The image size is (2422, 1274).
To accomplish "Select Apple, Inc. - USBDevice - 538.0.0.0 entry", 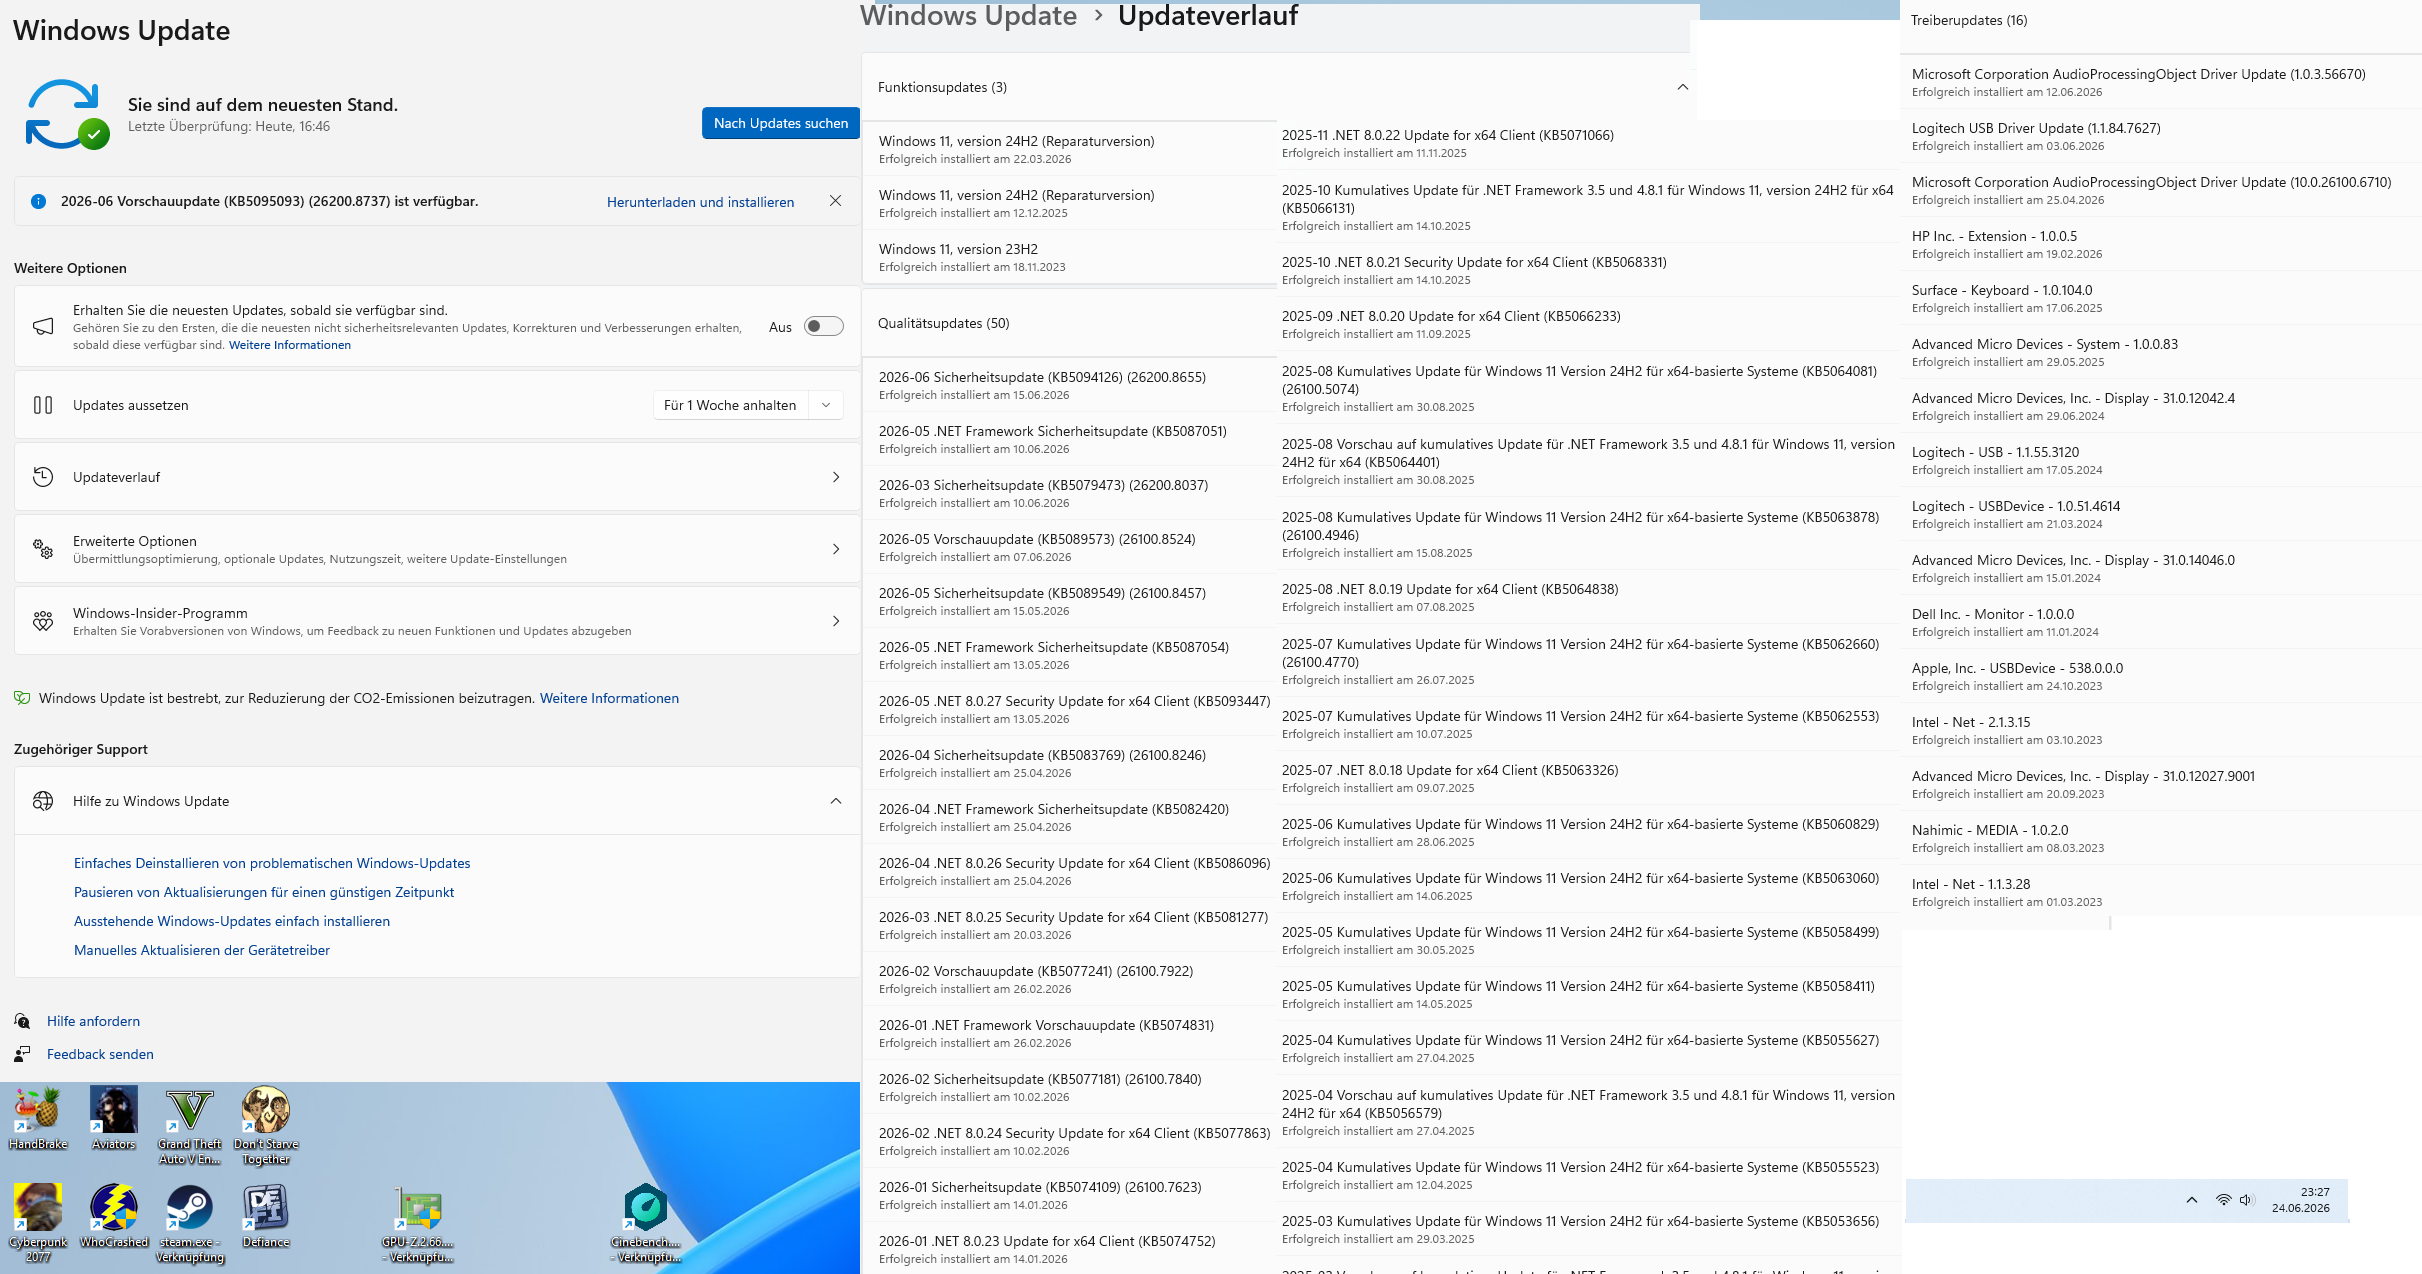I will 2160,676.
